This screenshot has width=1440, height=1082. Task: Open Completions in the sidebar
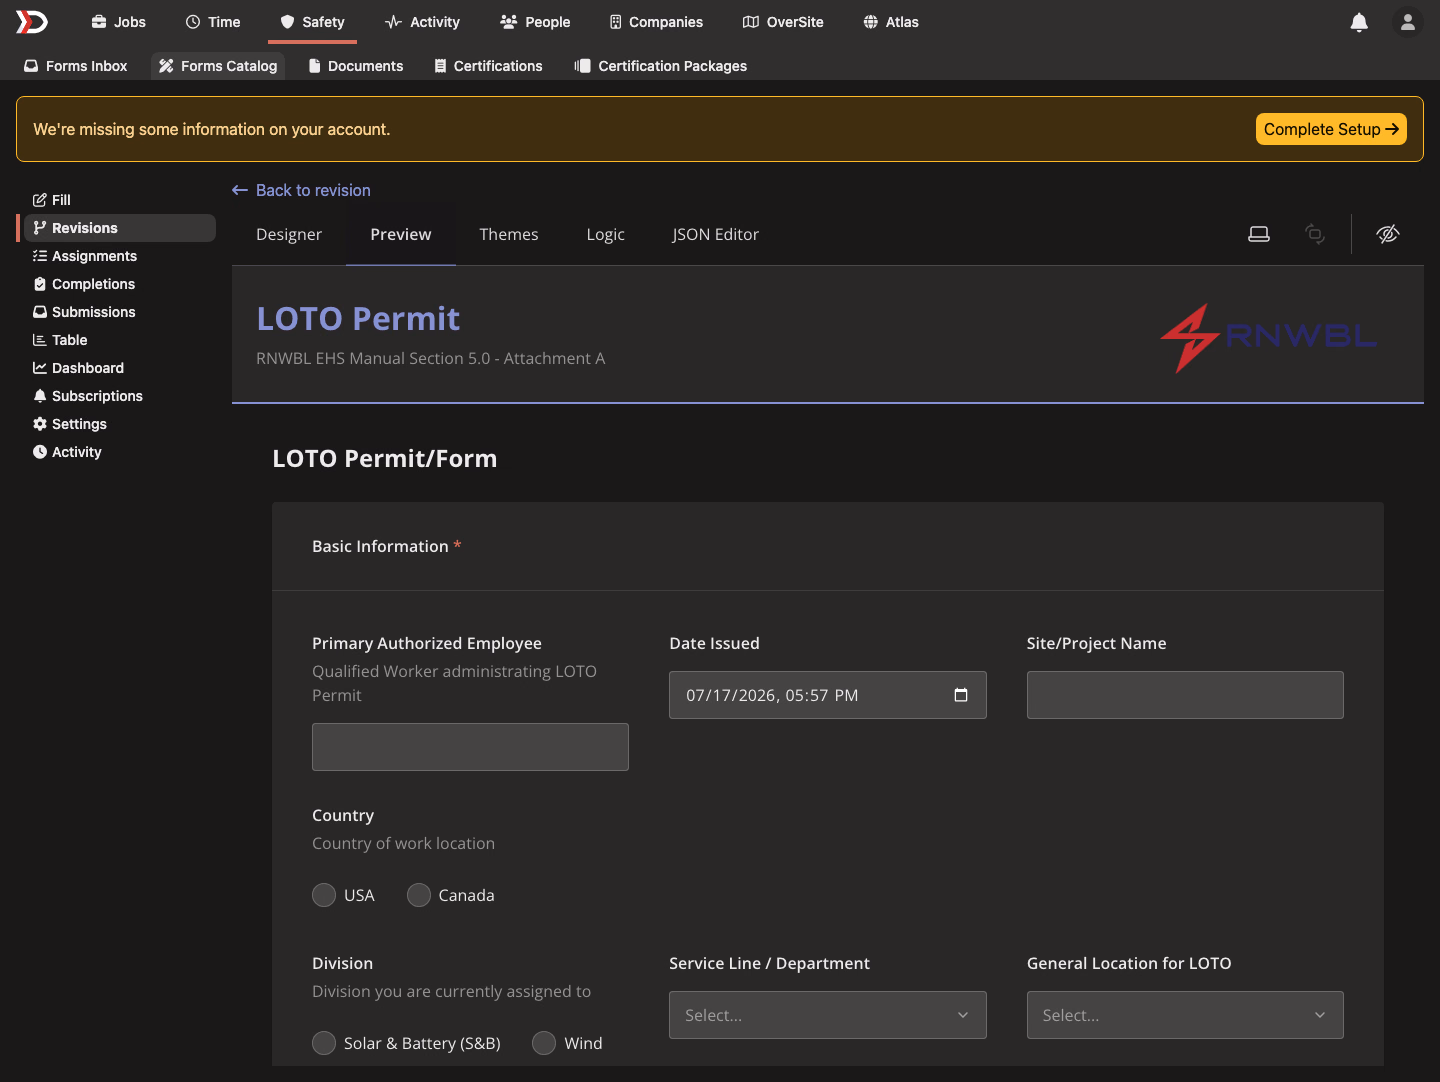[120, 284]
